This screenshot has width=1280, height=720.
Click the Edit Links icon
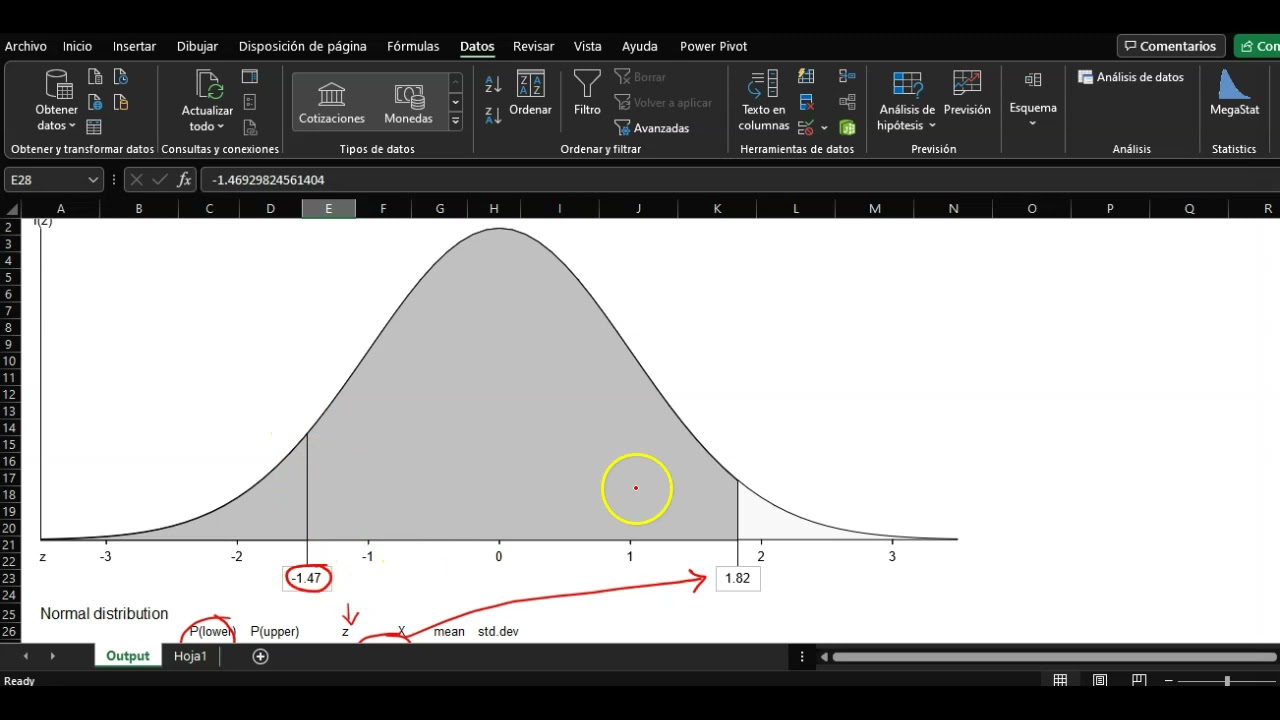pos(250,127)
